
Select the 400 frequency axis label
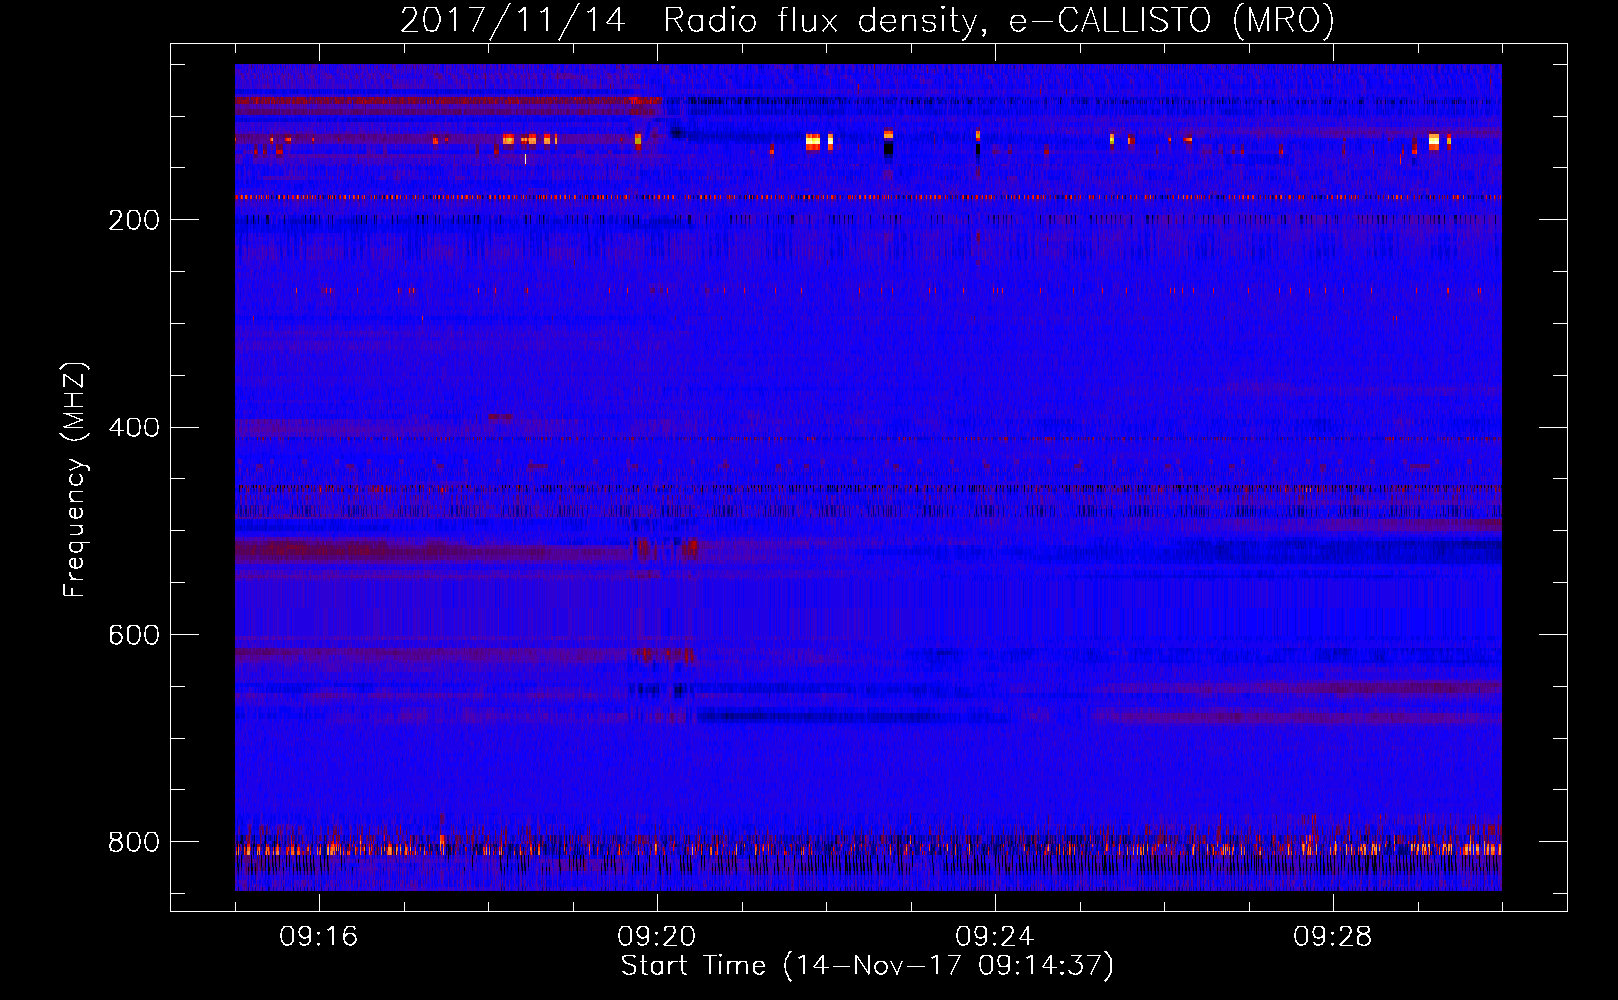point(134,428)
